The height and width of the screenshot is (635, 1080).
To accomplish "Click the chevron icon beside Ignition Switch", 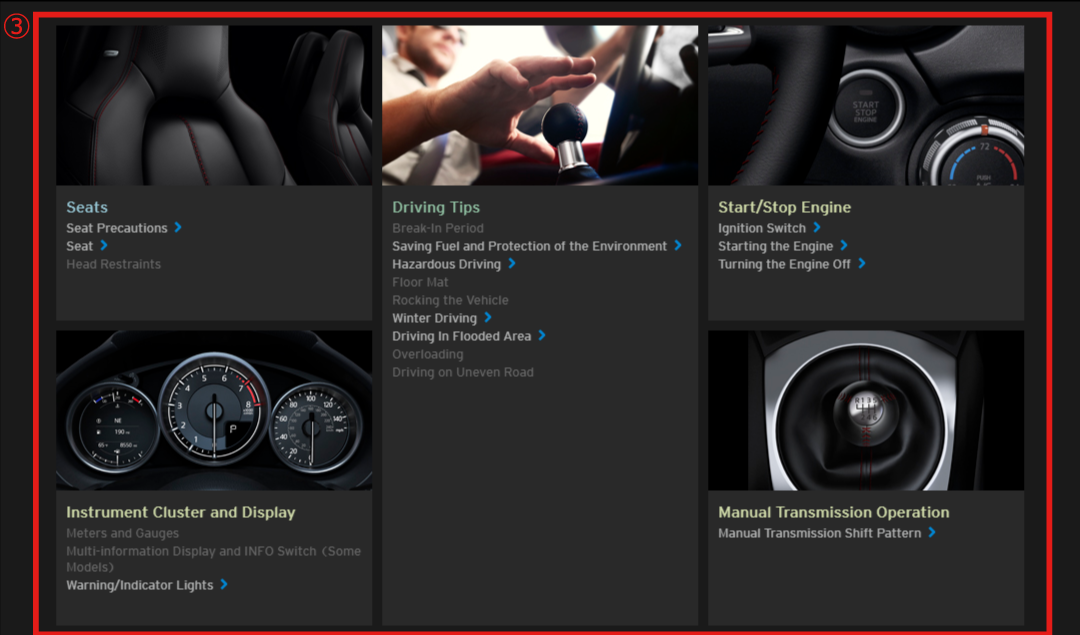I will [816, 228].
